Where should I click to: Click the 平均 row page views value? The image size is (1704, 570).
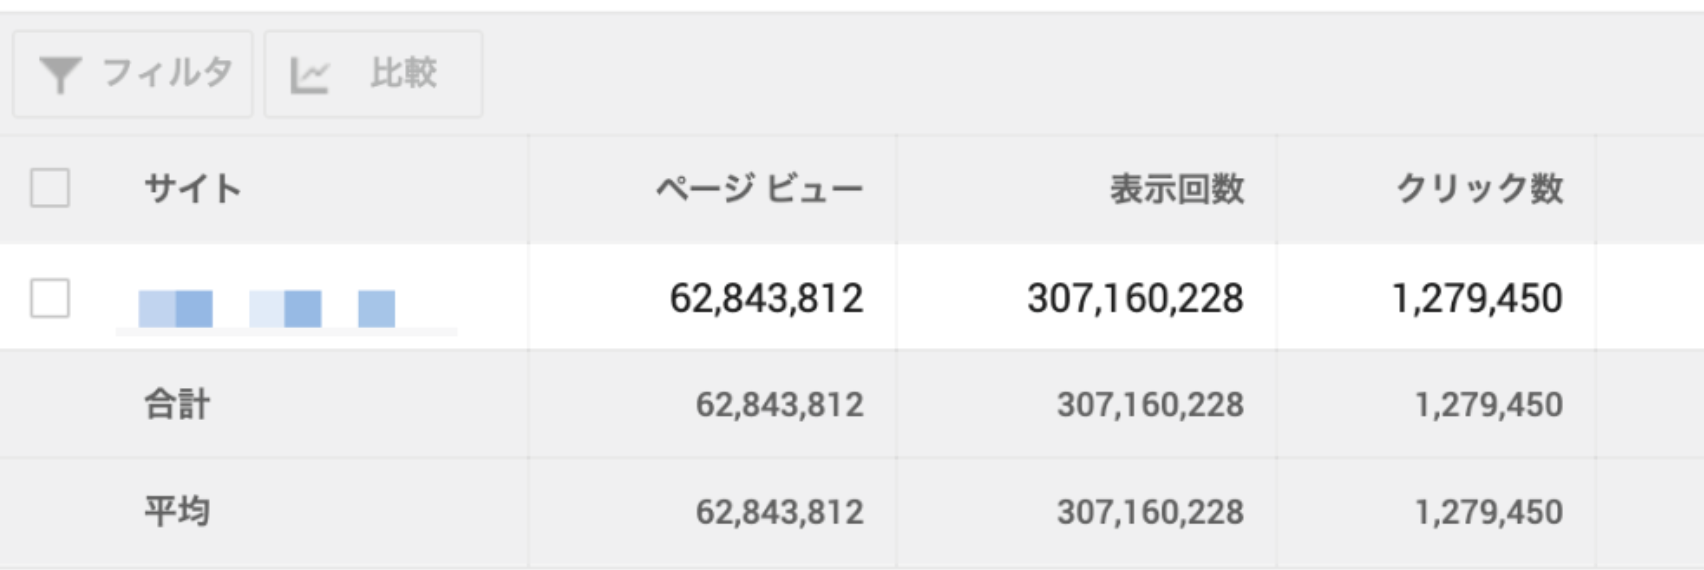click(x=779, y=512)
